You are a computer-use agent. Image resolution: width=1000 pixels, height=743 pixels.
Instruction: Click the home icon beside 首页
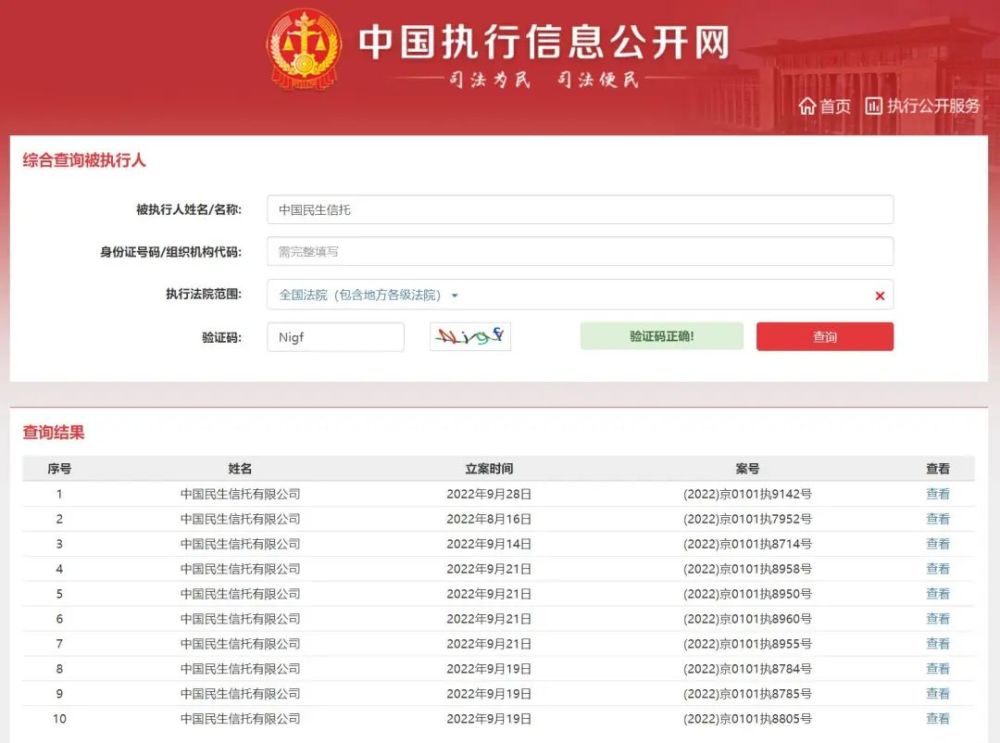807,106
